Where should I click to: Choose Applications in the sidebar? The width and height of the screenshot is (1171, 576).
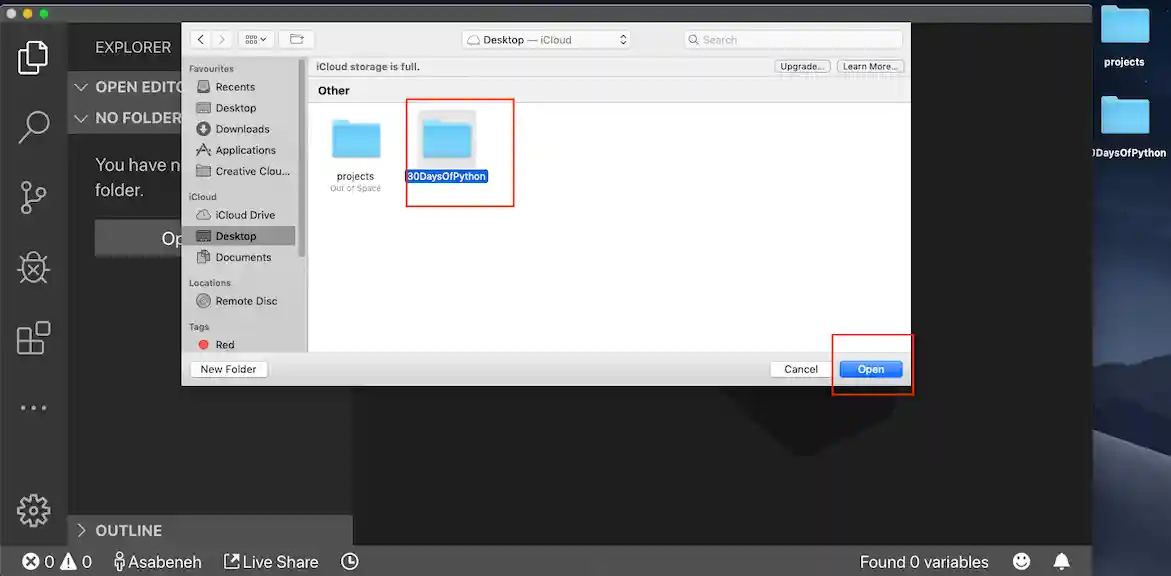(x=241, y=149)
